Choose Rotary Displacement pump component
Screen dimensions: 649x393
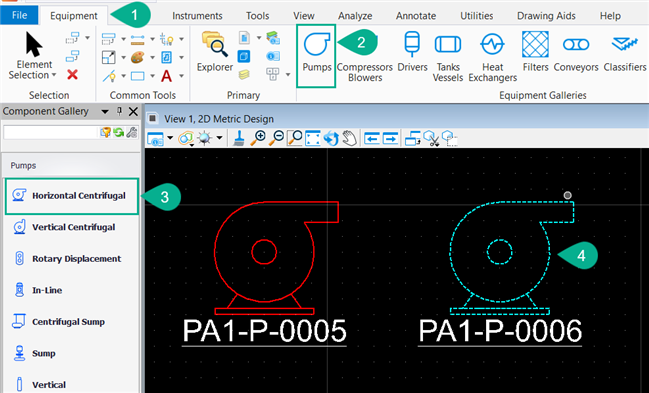coord(72,259)
